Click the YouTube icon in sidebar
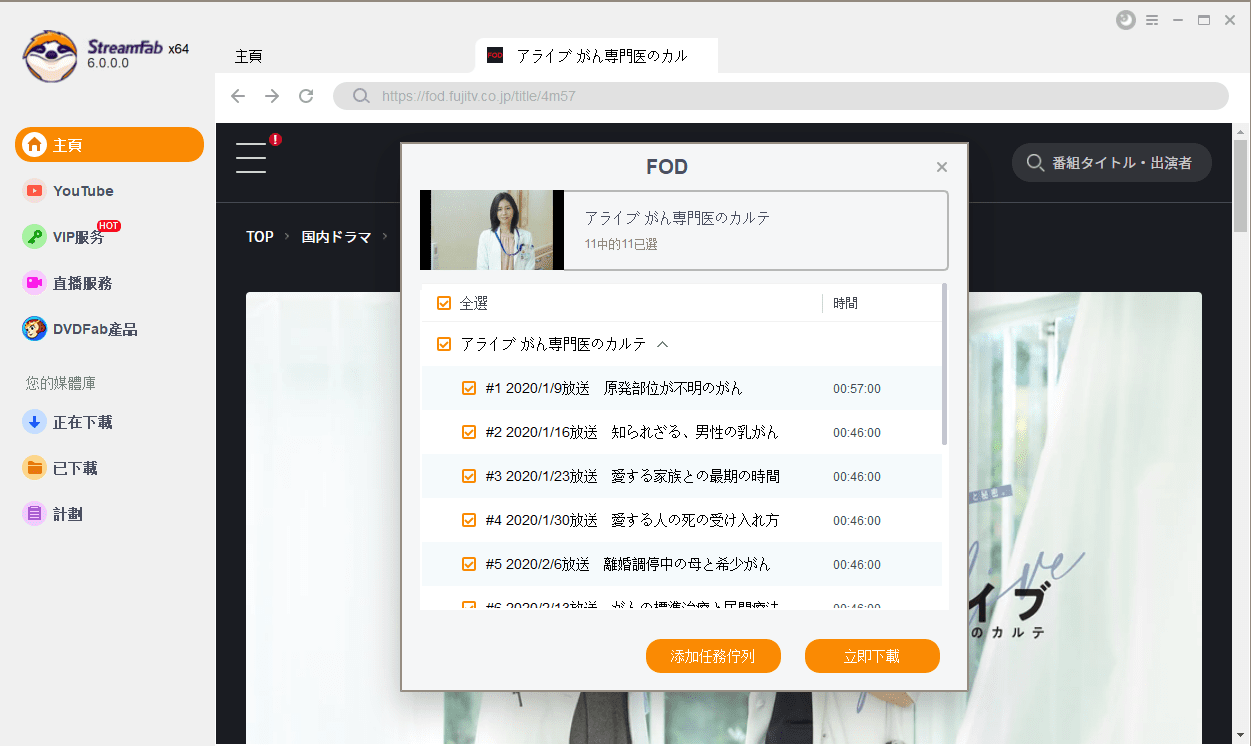This screenshot has height=746, width=1251. [35, 191]
